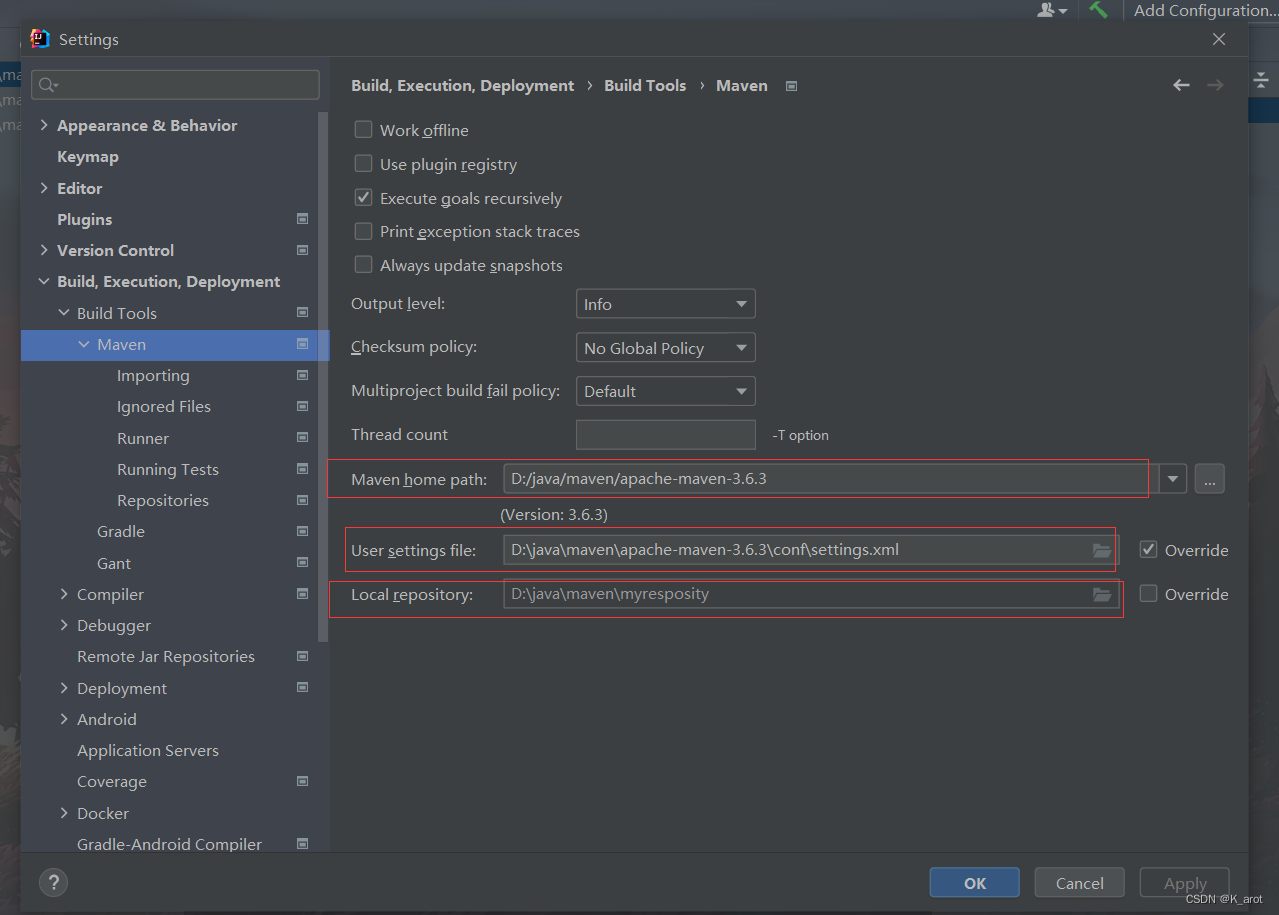
Task: Click the settings search field
Action: pyautogui.click(x=176, y=85)
